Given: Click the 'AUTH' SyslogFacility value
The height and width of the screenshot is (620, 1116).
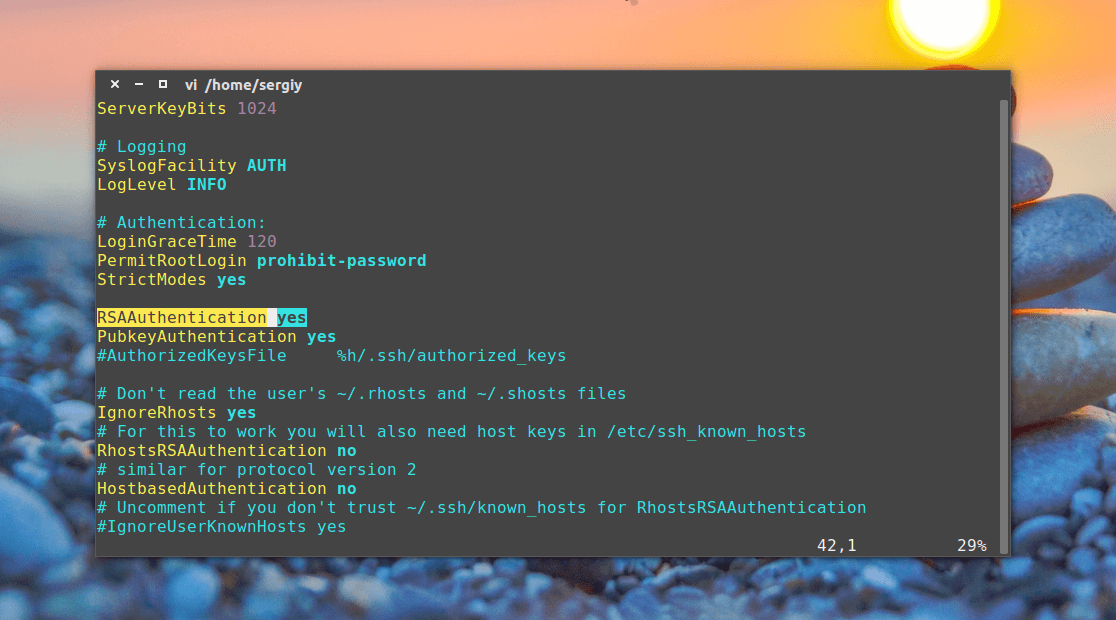Looking at the screenshot, I should [267, 165].
